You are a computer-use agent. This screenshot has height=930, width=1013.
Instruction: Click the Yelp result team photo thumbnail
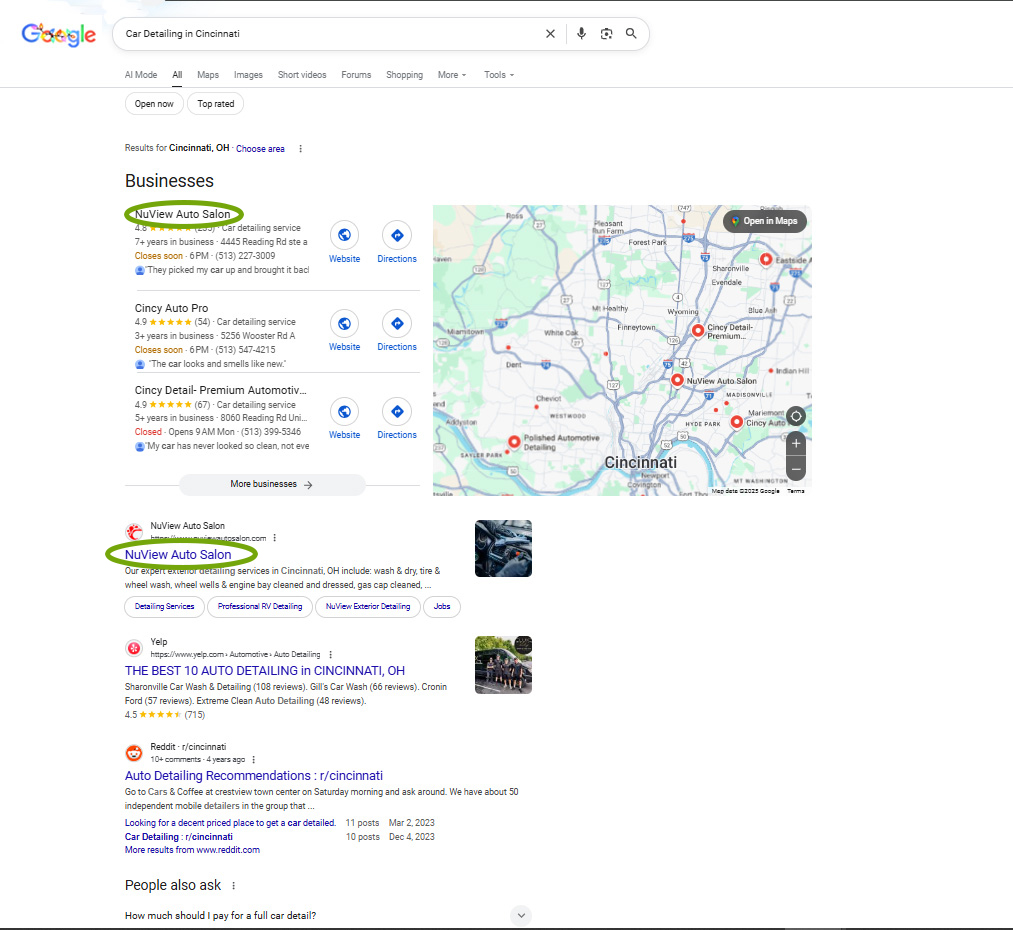(x=503, y=665)
